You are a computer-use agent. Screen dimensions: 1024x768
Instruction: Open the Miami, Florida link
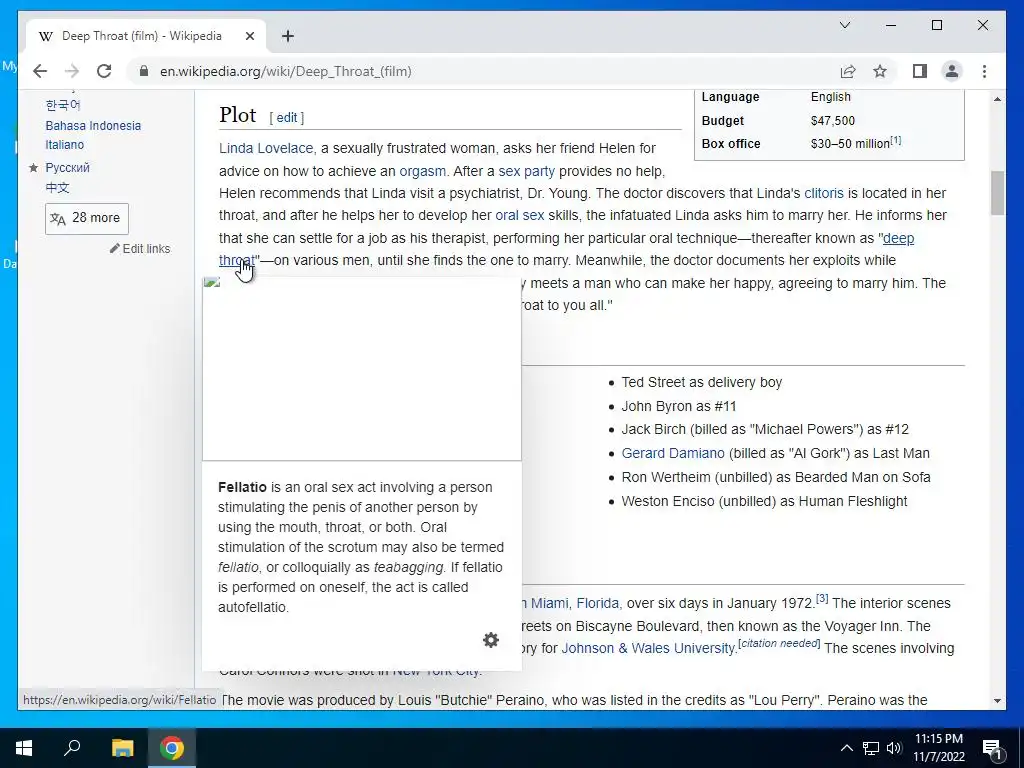[575, 603]
